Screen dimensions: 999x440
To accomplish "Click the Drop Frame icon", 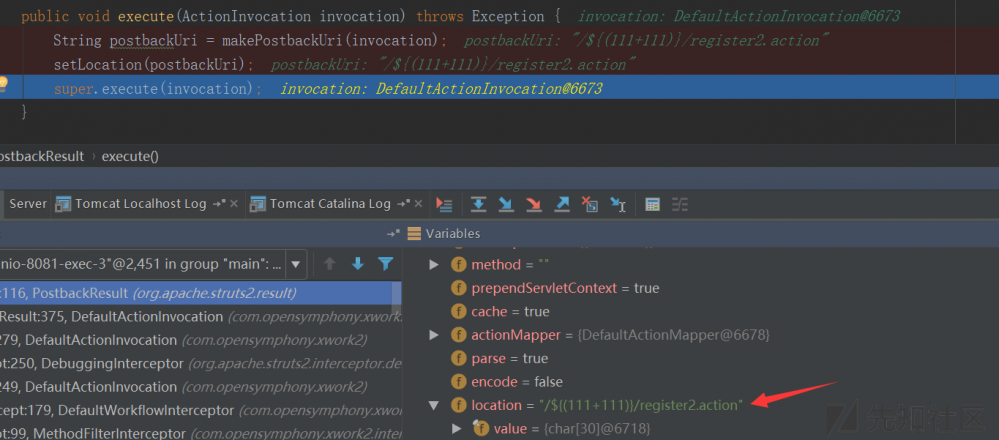I will point(589,204).
